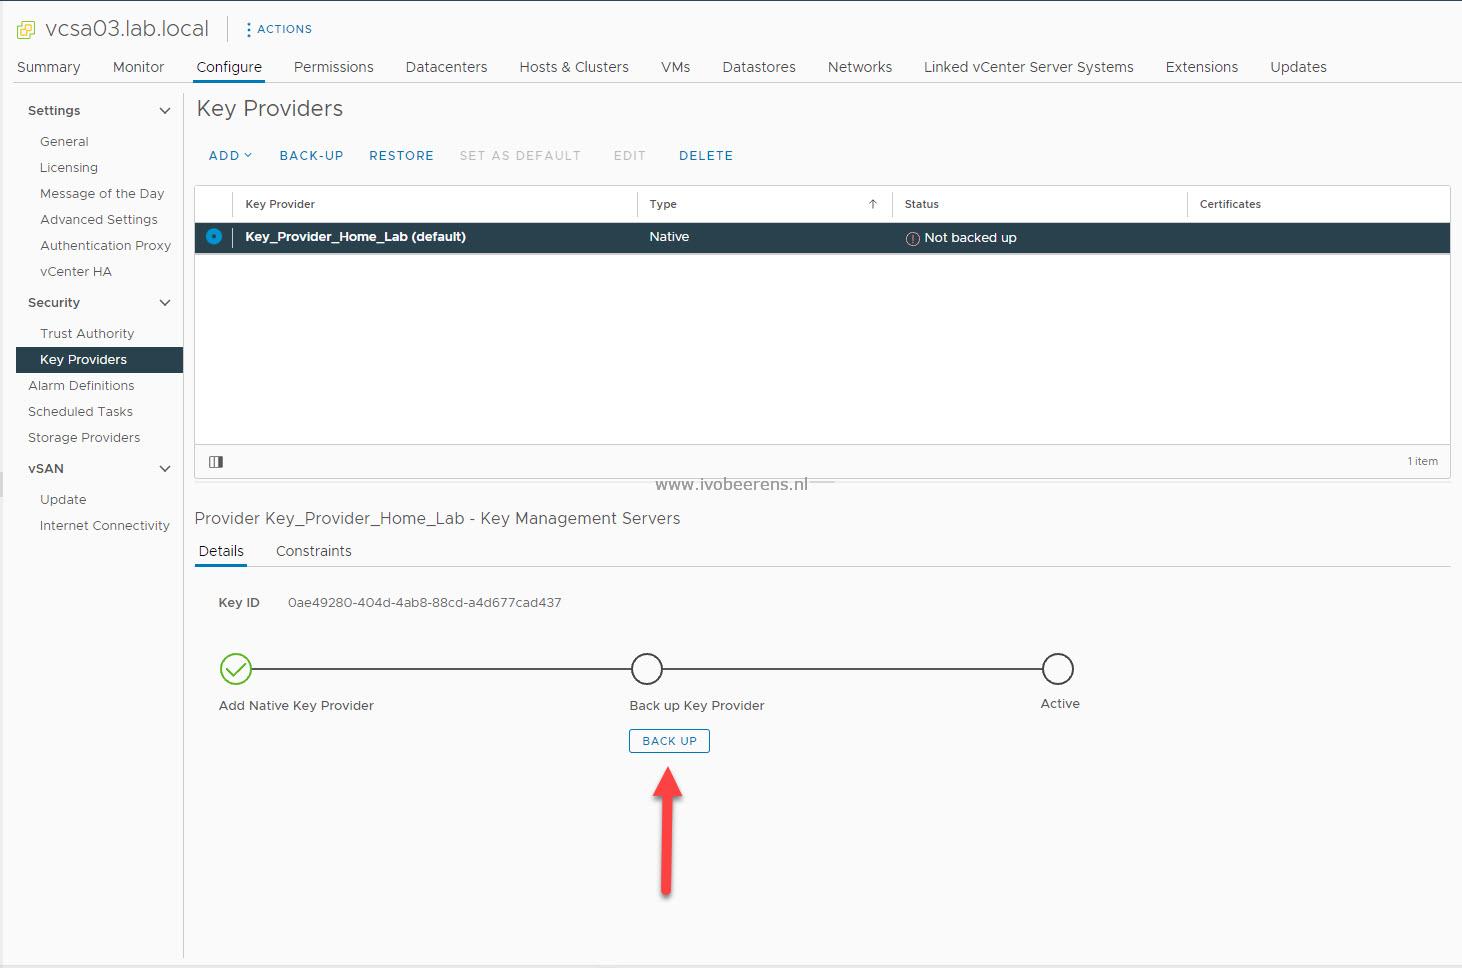Click the vCenter server icon beside vcsa03.lab.local
The image size is (1462, 968).
click(26, 30)
